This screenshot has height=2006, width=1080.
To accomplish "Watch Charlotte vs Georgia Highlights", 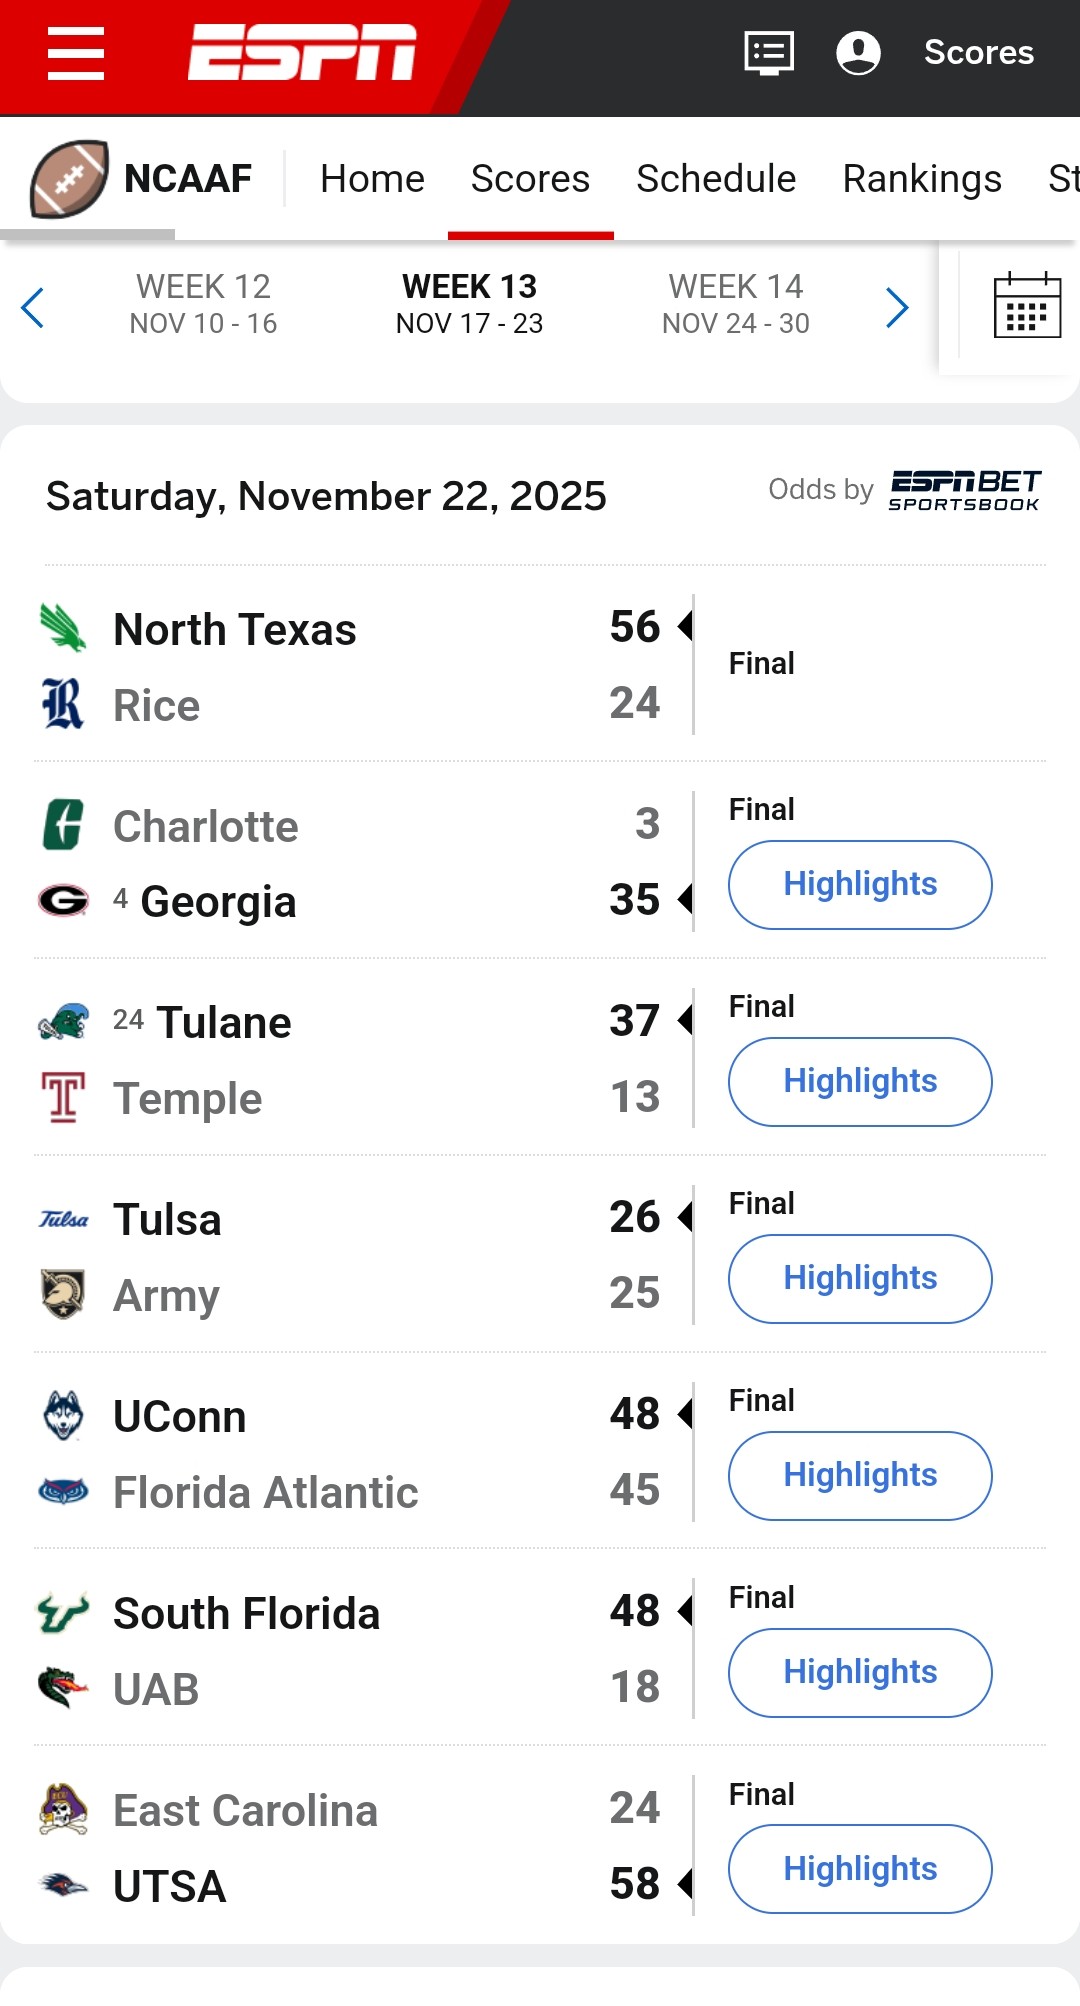I will [860, 885].
